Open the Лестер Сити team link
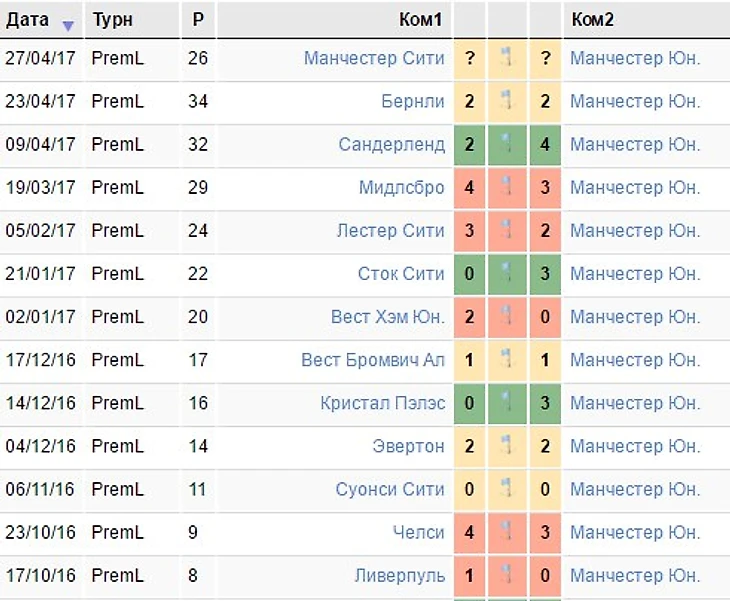 click(x=390, y=230)
